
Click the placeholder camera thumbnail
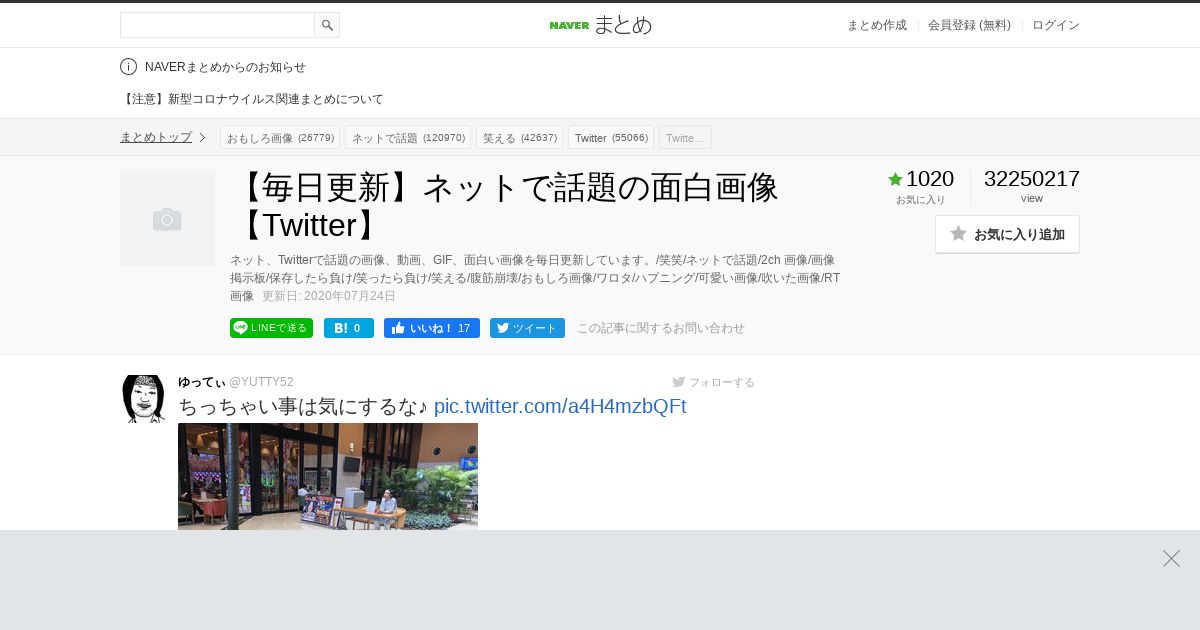(x=167, y=218)
